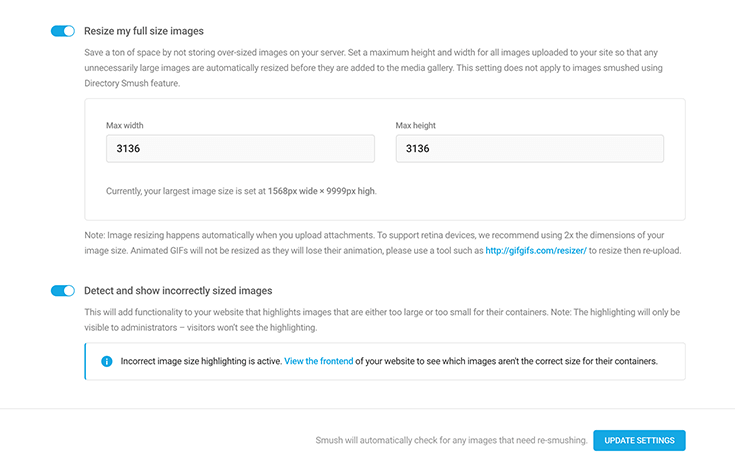Click inside the Max width input field
This screenshot has height=470, width=735.
coord(240,149)
